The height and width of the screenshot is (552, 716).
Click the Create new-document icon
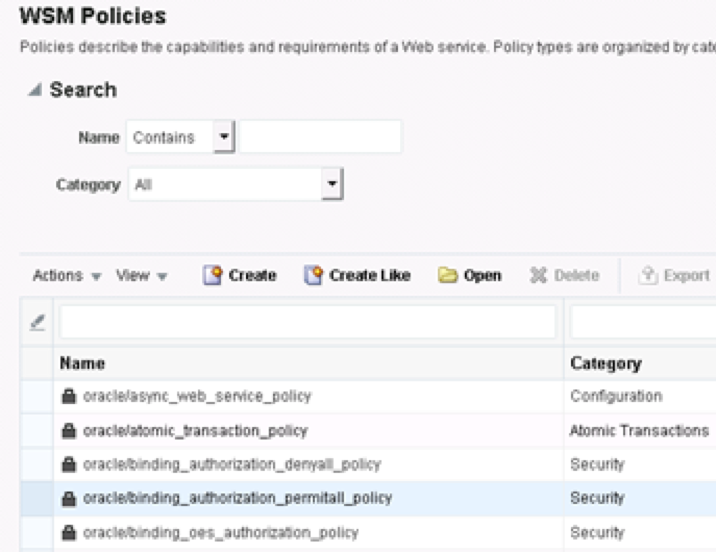[212, 275]
